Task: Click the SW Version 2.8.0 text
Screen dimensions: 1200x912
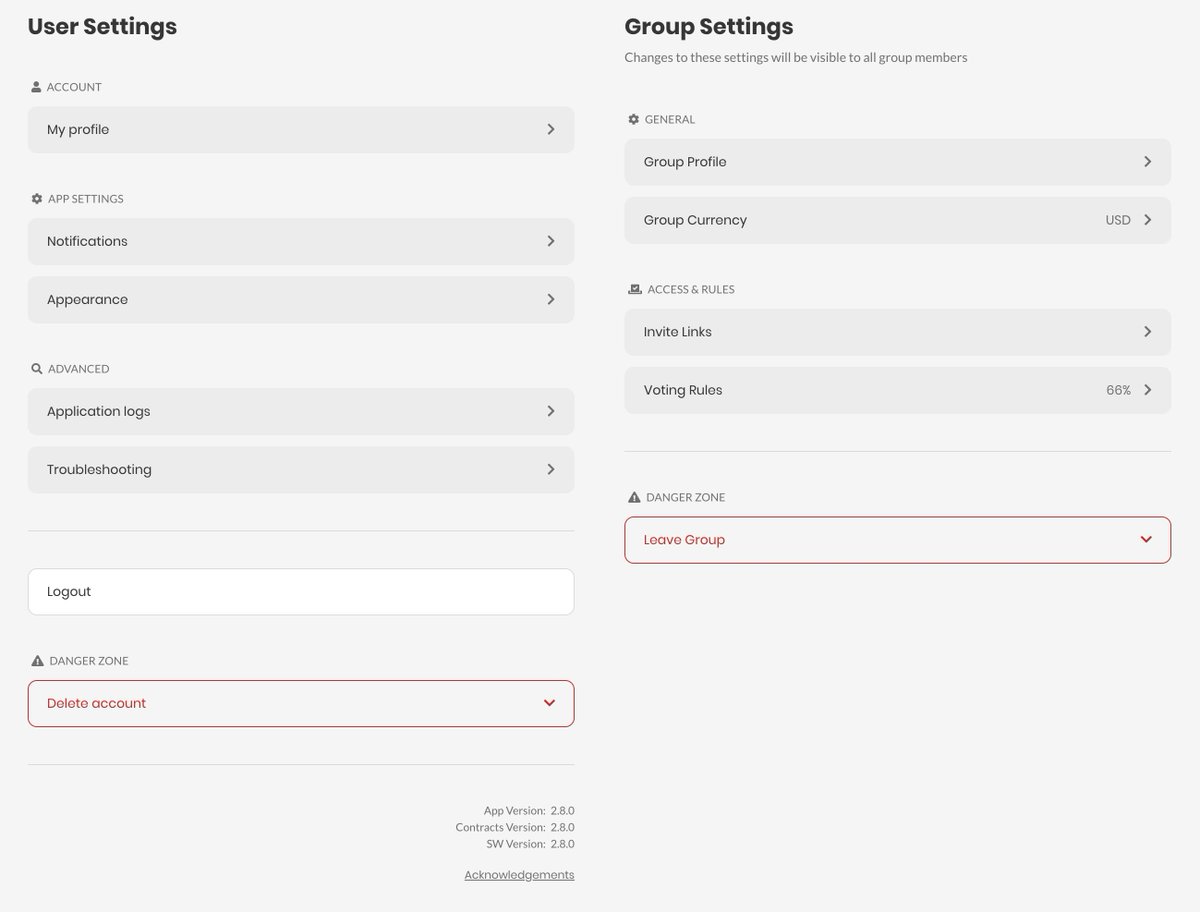Action: [531, 844]
